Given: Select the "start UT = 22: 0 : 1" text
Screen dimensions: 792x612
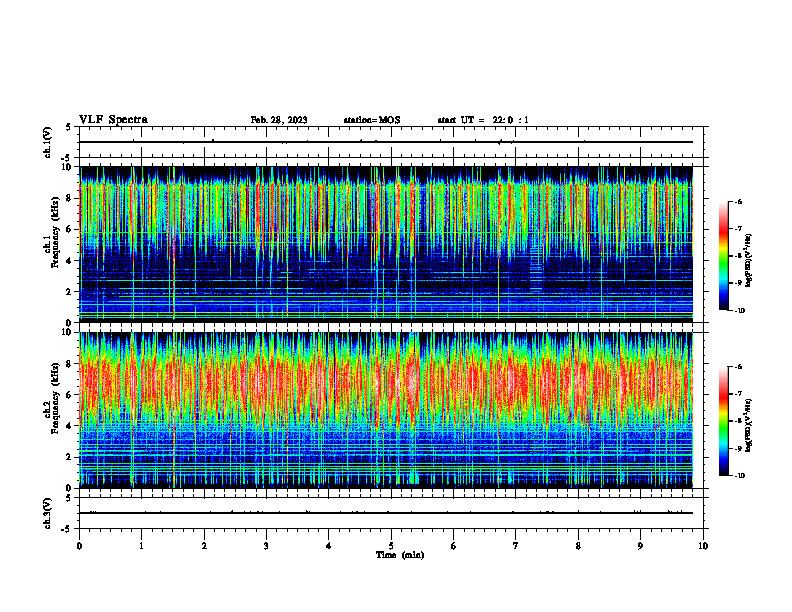Looking at the screenshot, I should click(x=483, y=120).
